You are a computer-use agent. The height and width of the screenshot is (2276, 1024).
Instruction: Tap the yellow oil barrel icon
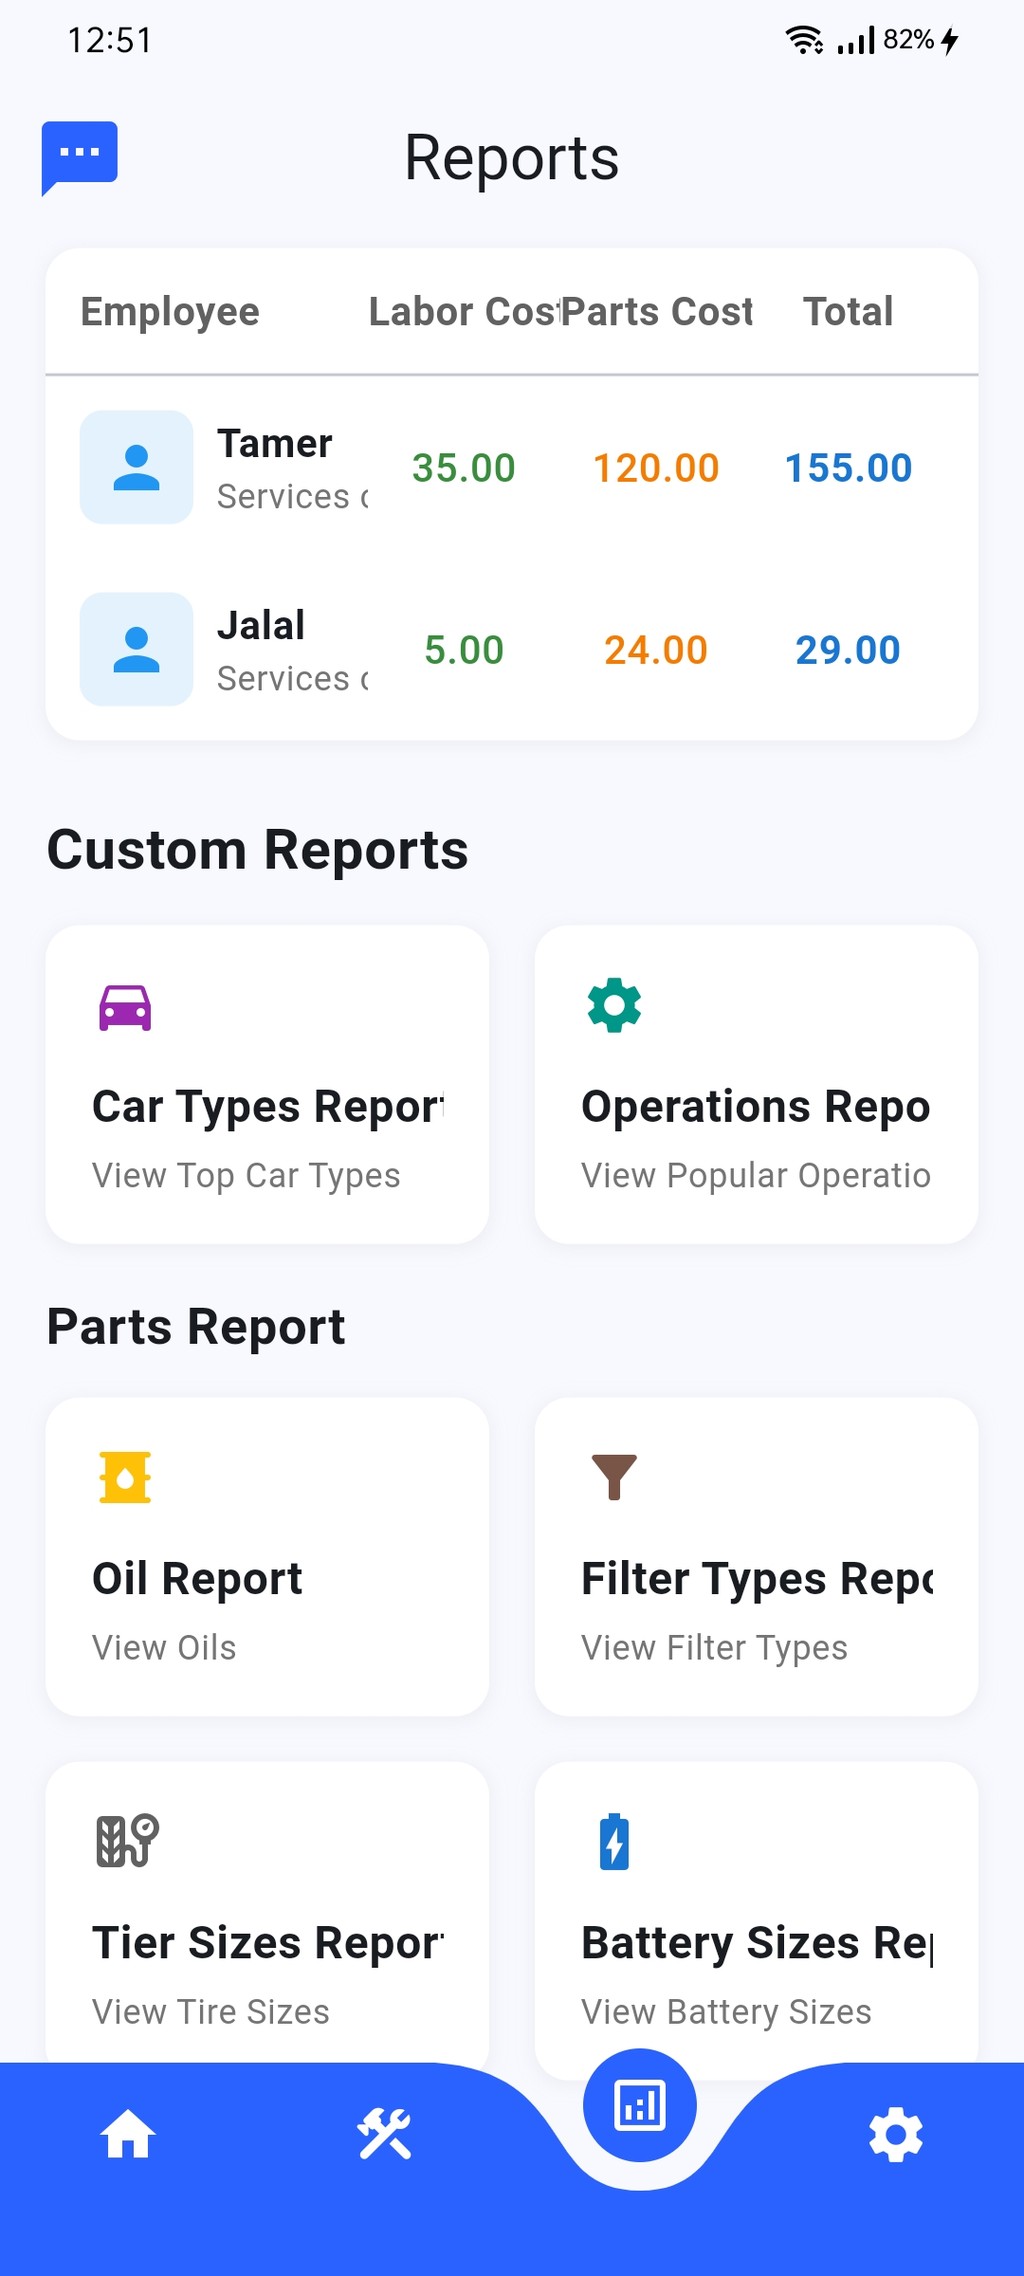(125, 1477)
